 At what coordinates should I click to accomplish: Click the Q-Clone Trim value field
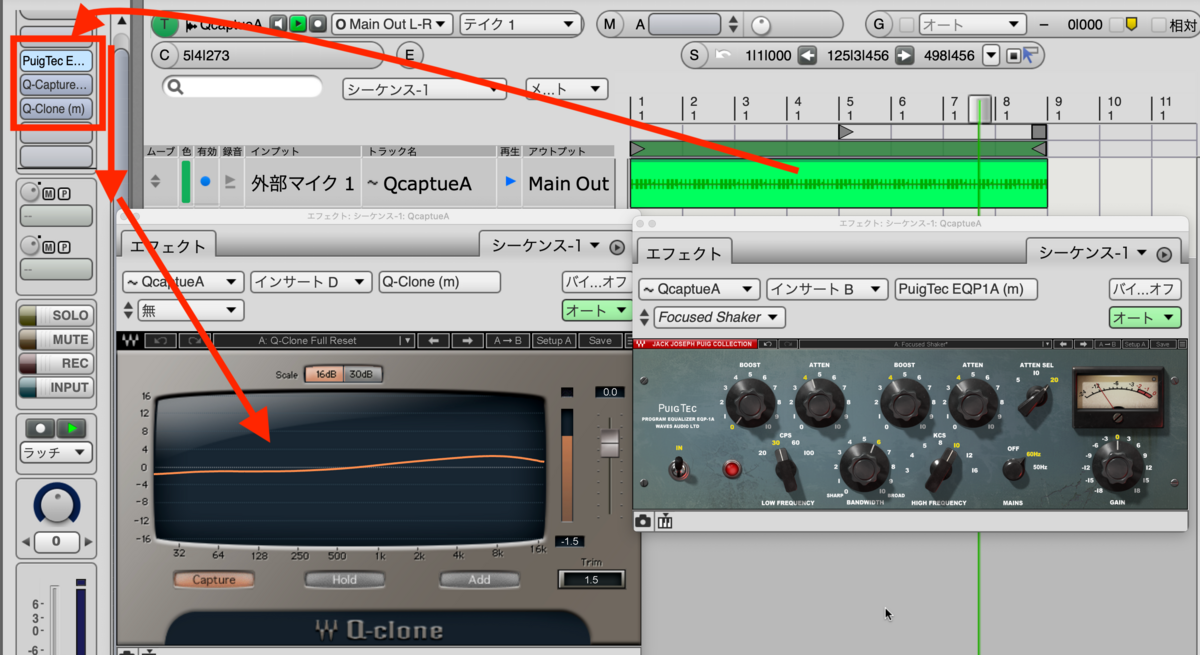[591, 580]
